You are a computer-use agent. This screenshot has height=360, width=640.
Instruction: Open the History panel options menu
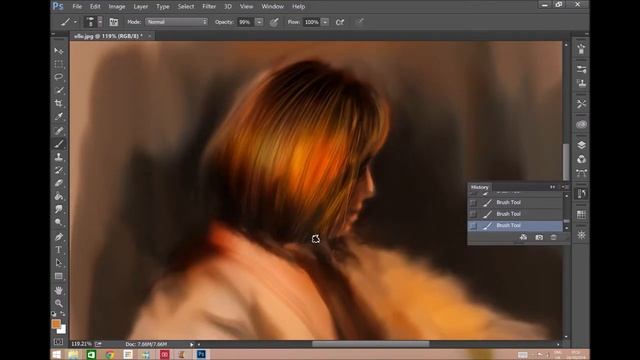[x=564, y=187]
